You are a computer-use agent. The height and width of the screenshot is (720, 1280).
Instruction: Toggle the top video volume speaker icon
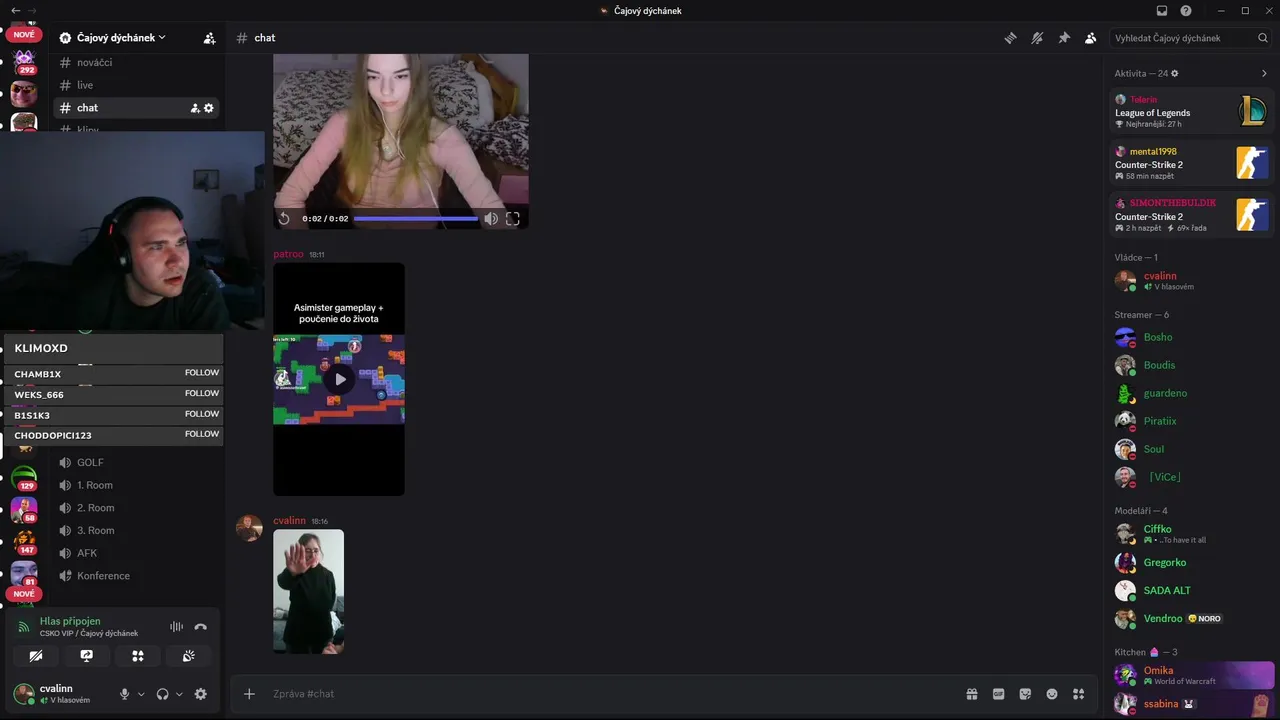pyautogui.click(x=491, y=218)
